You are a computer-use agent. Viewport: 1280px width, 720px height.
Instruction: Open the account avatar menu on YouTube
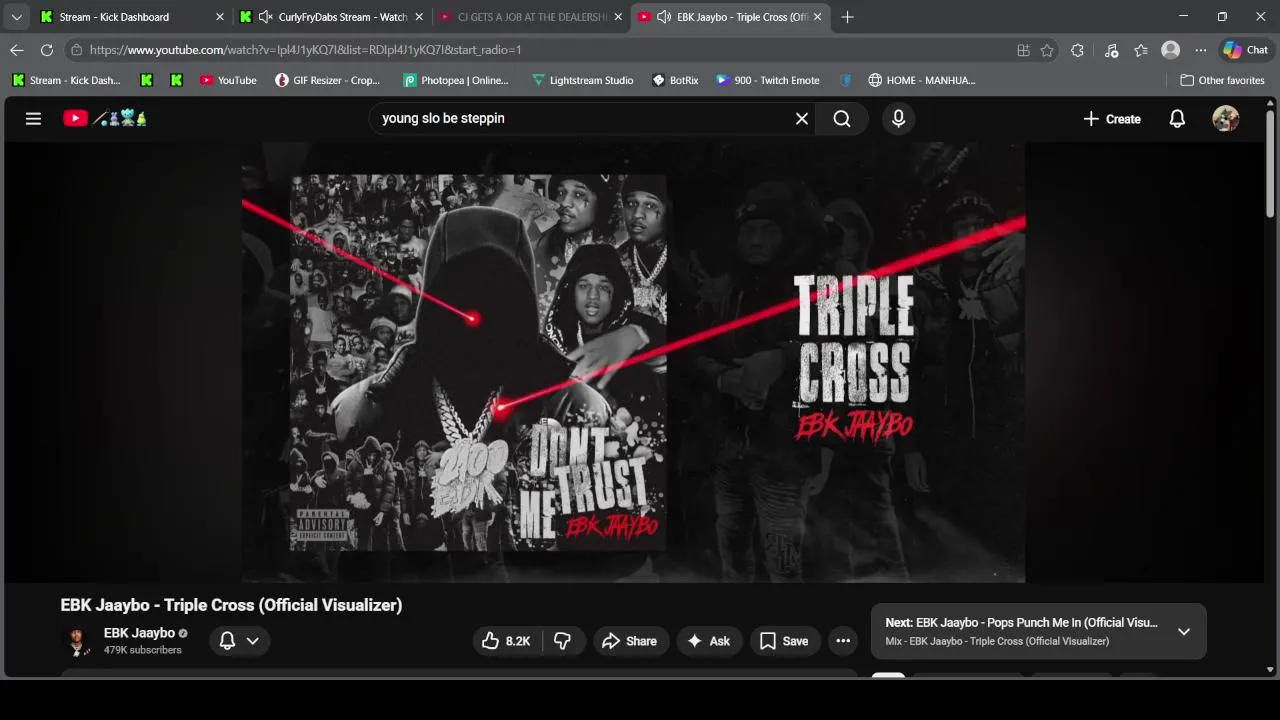pyautogui.click(x=1225, y=118)
